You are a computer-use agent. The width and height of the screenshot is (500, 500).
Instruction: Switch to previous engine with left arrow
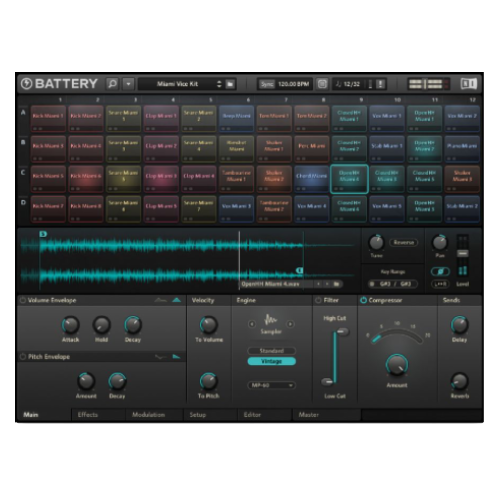pos(252,324)
